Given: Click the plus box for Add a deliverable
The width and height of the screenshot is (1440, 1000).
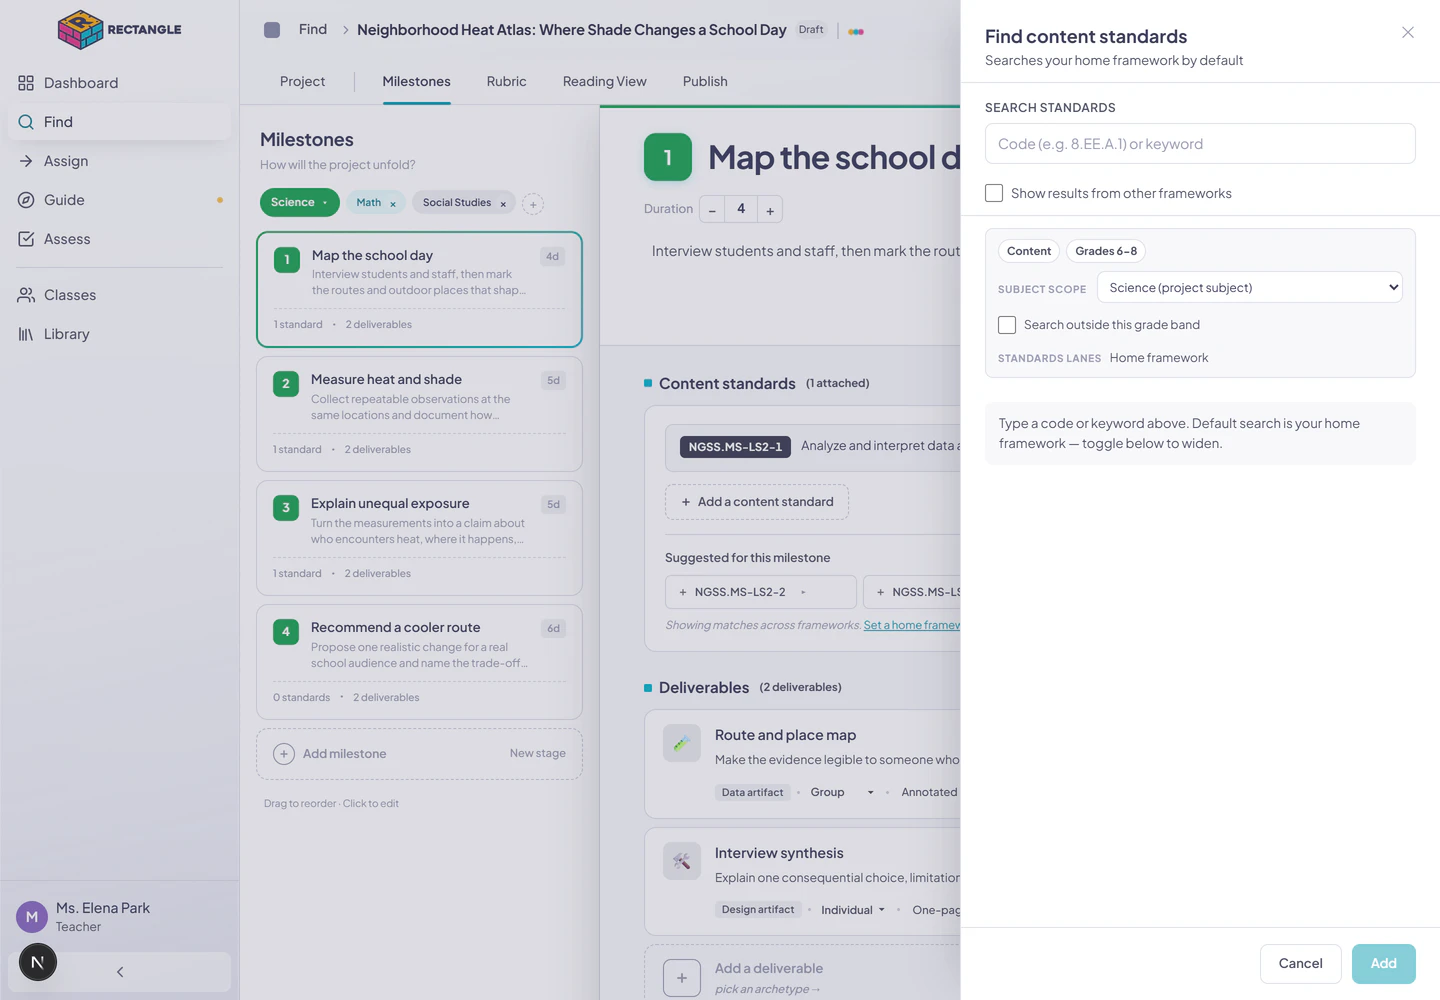Looking at the screenshot, I should (x=682, y=978).
